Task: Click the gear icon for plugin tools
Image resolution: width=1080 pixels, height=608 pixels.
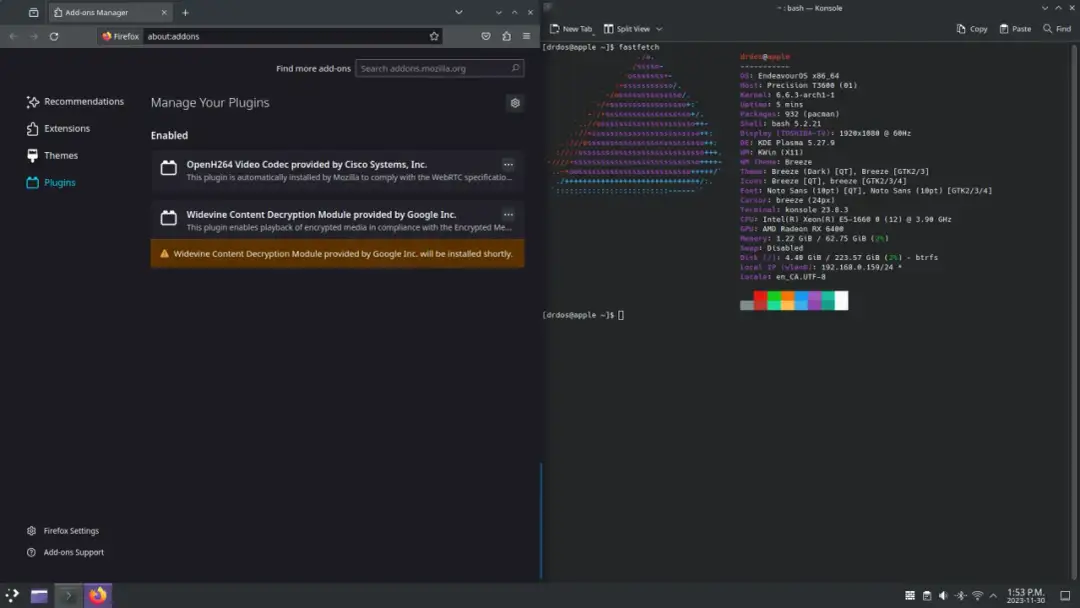Action: click(514, 103)
